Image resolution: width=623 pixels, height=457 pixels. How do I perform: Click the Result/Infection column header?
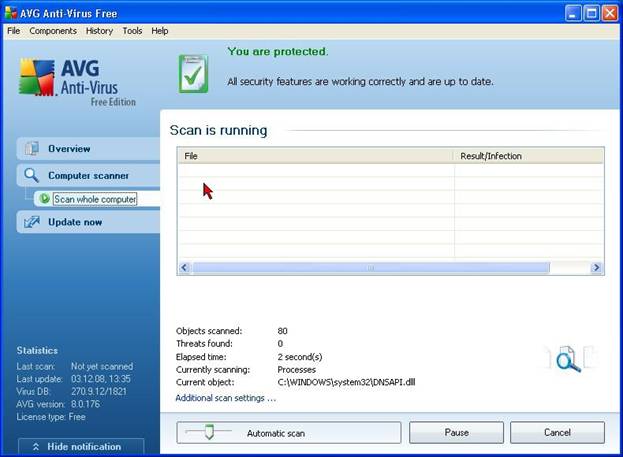click(529, 156)
